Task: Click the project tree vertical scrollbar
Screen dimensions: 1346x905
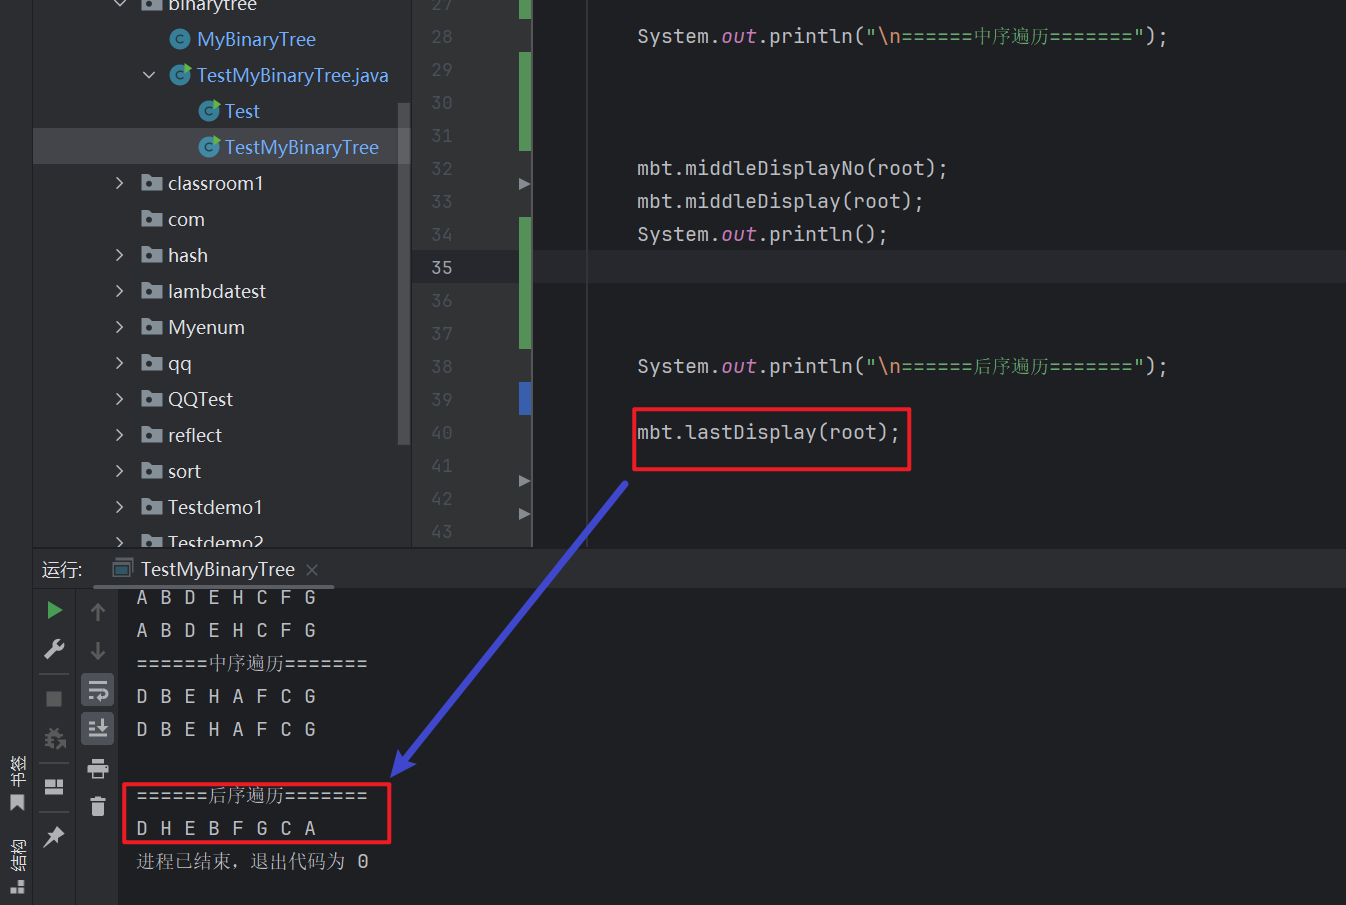Action: pyautogui.click(x=404, y=273)
